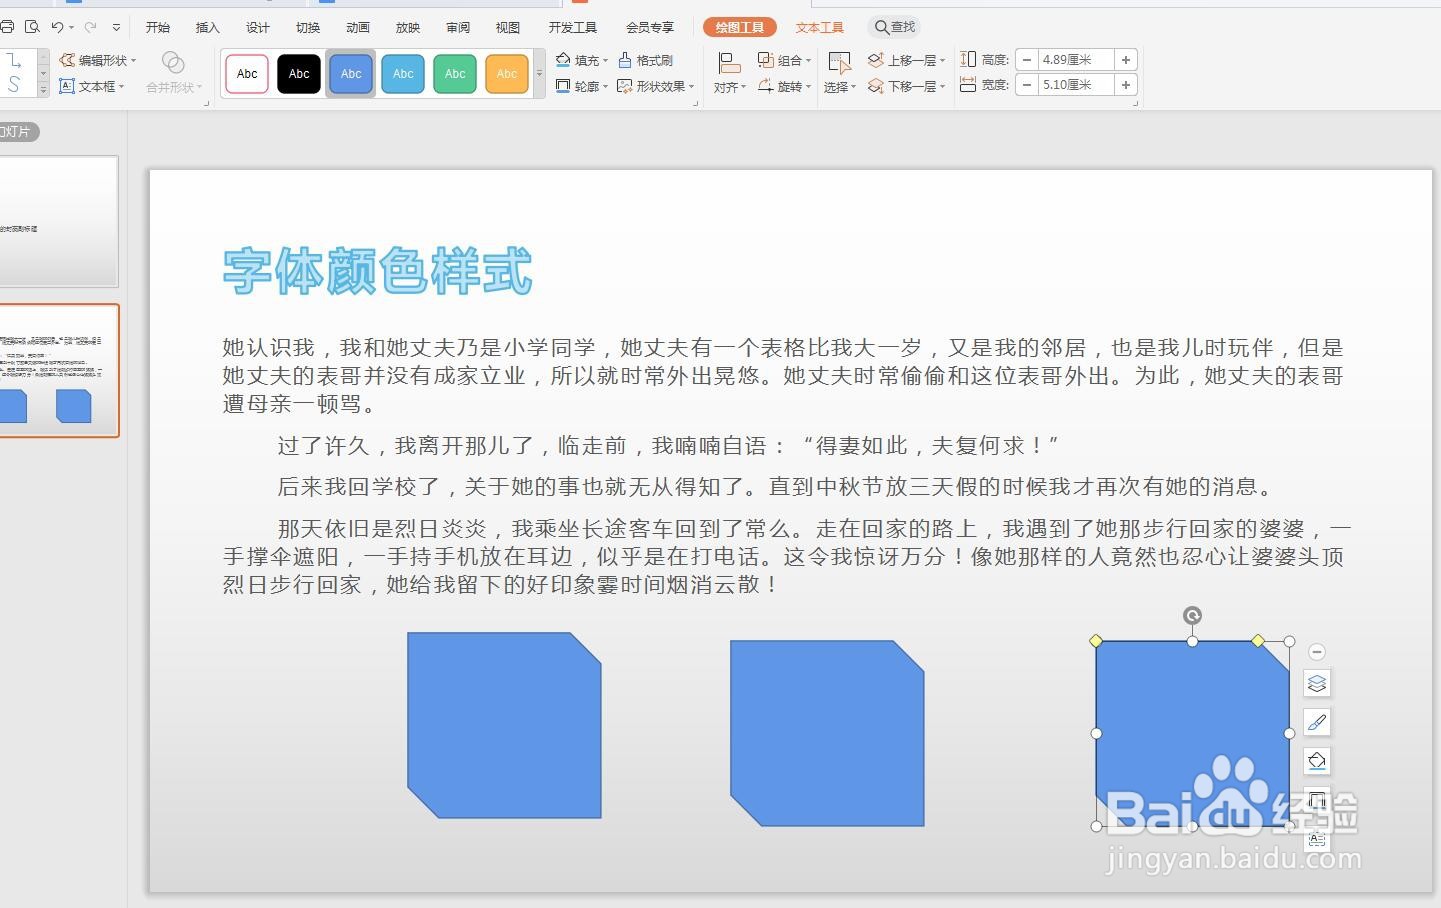The height and width of the screenshot is (908, 1441).
Task: Click the 合并形状 (Merge Shapes) button
Action: (x=173, y=86)
